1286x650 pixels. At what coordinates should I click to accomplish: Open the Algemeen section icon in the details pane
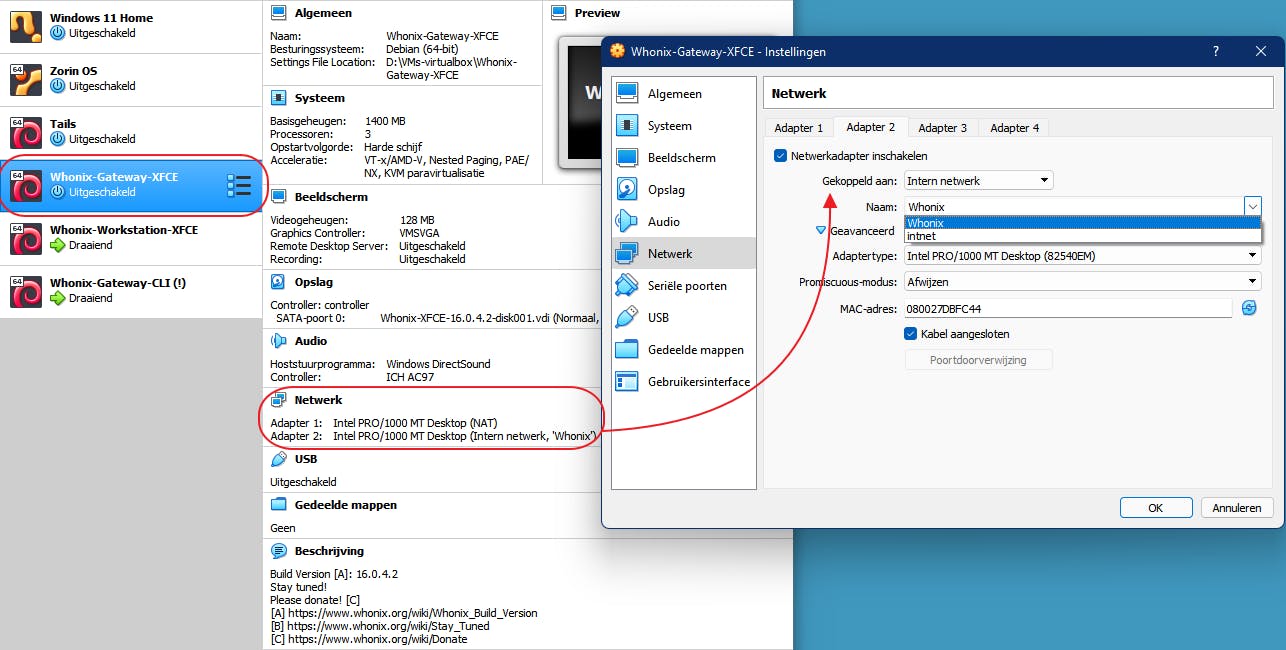tap(279, 14)
